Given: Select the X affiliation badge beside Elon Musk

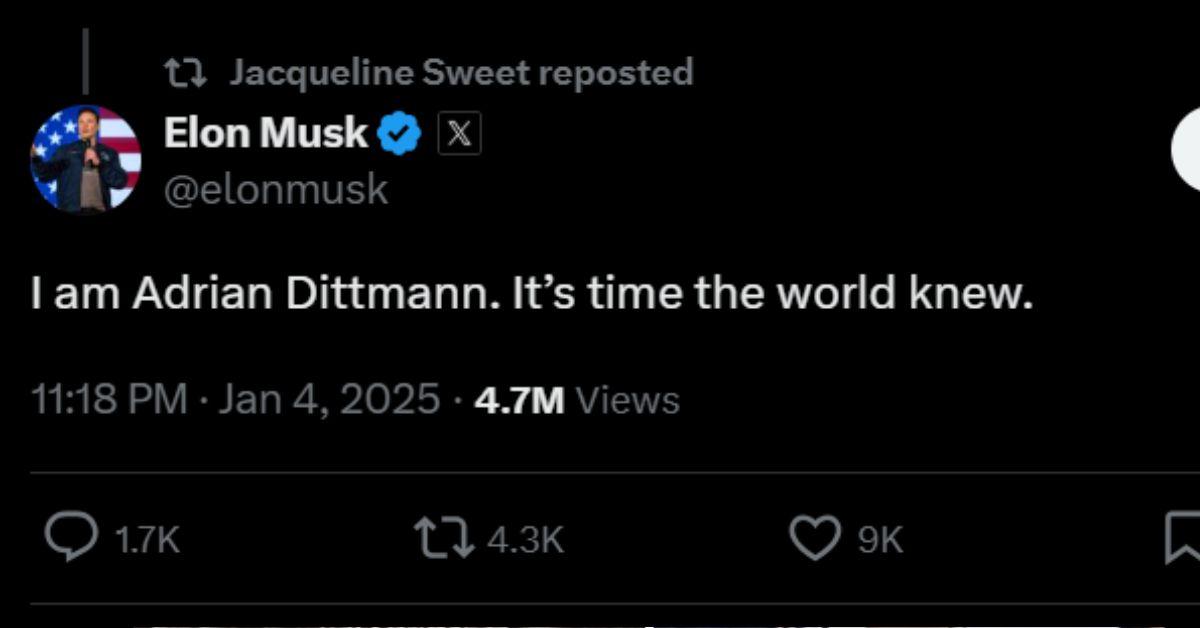Looking at the screenshot, I should 461,131.
